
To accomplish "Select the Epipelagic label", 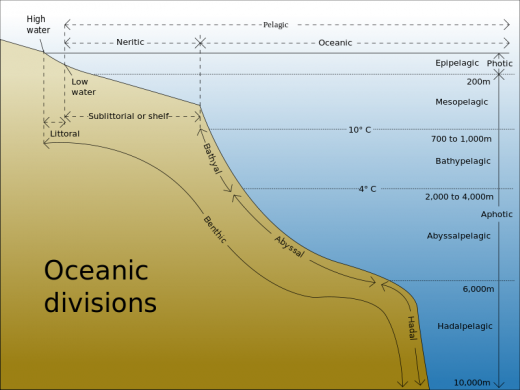I will tap(457, 63).
